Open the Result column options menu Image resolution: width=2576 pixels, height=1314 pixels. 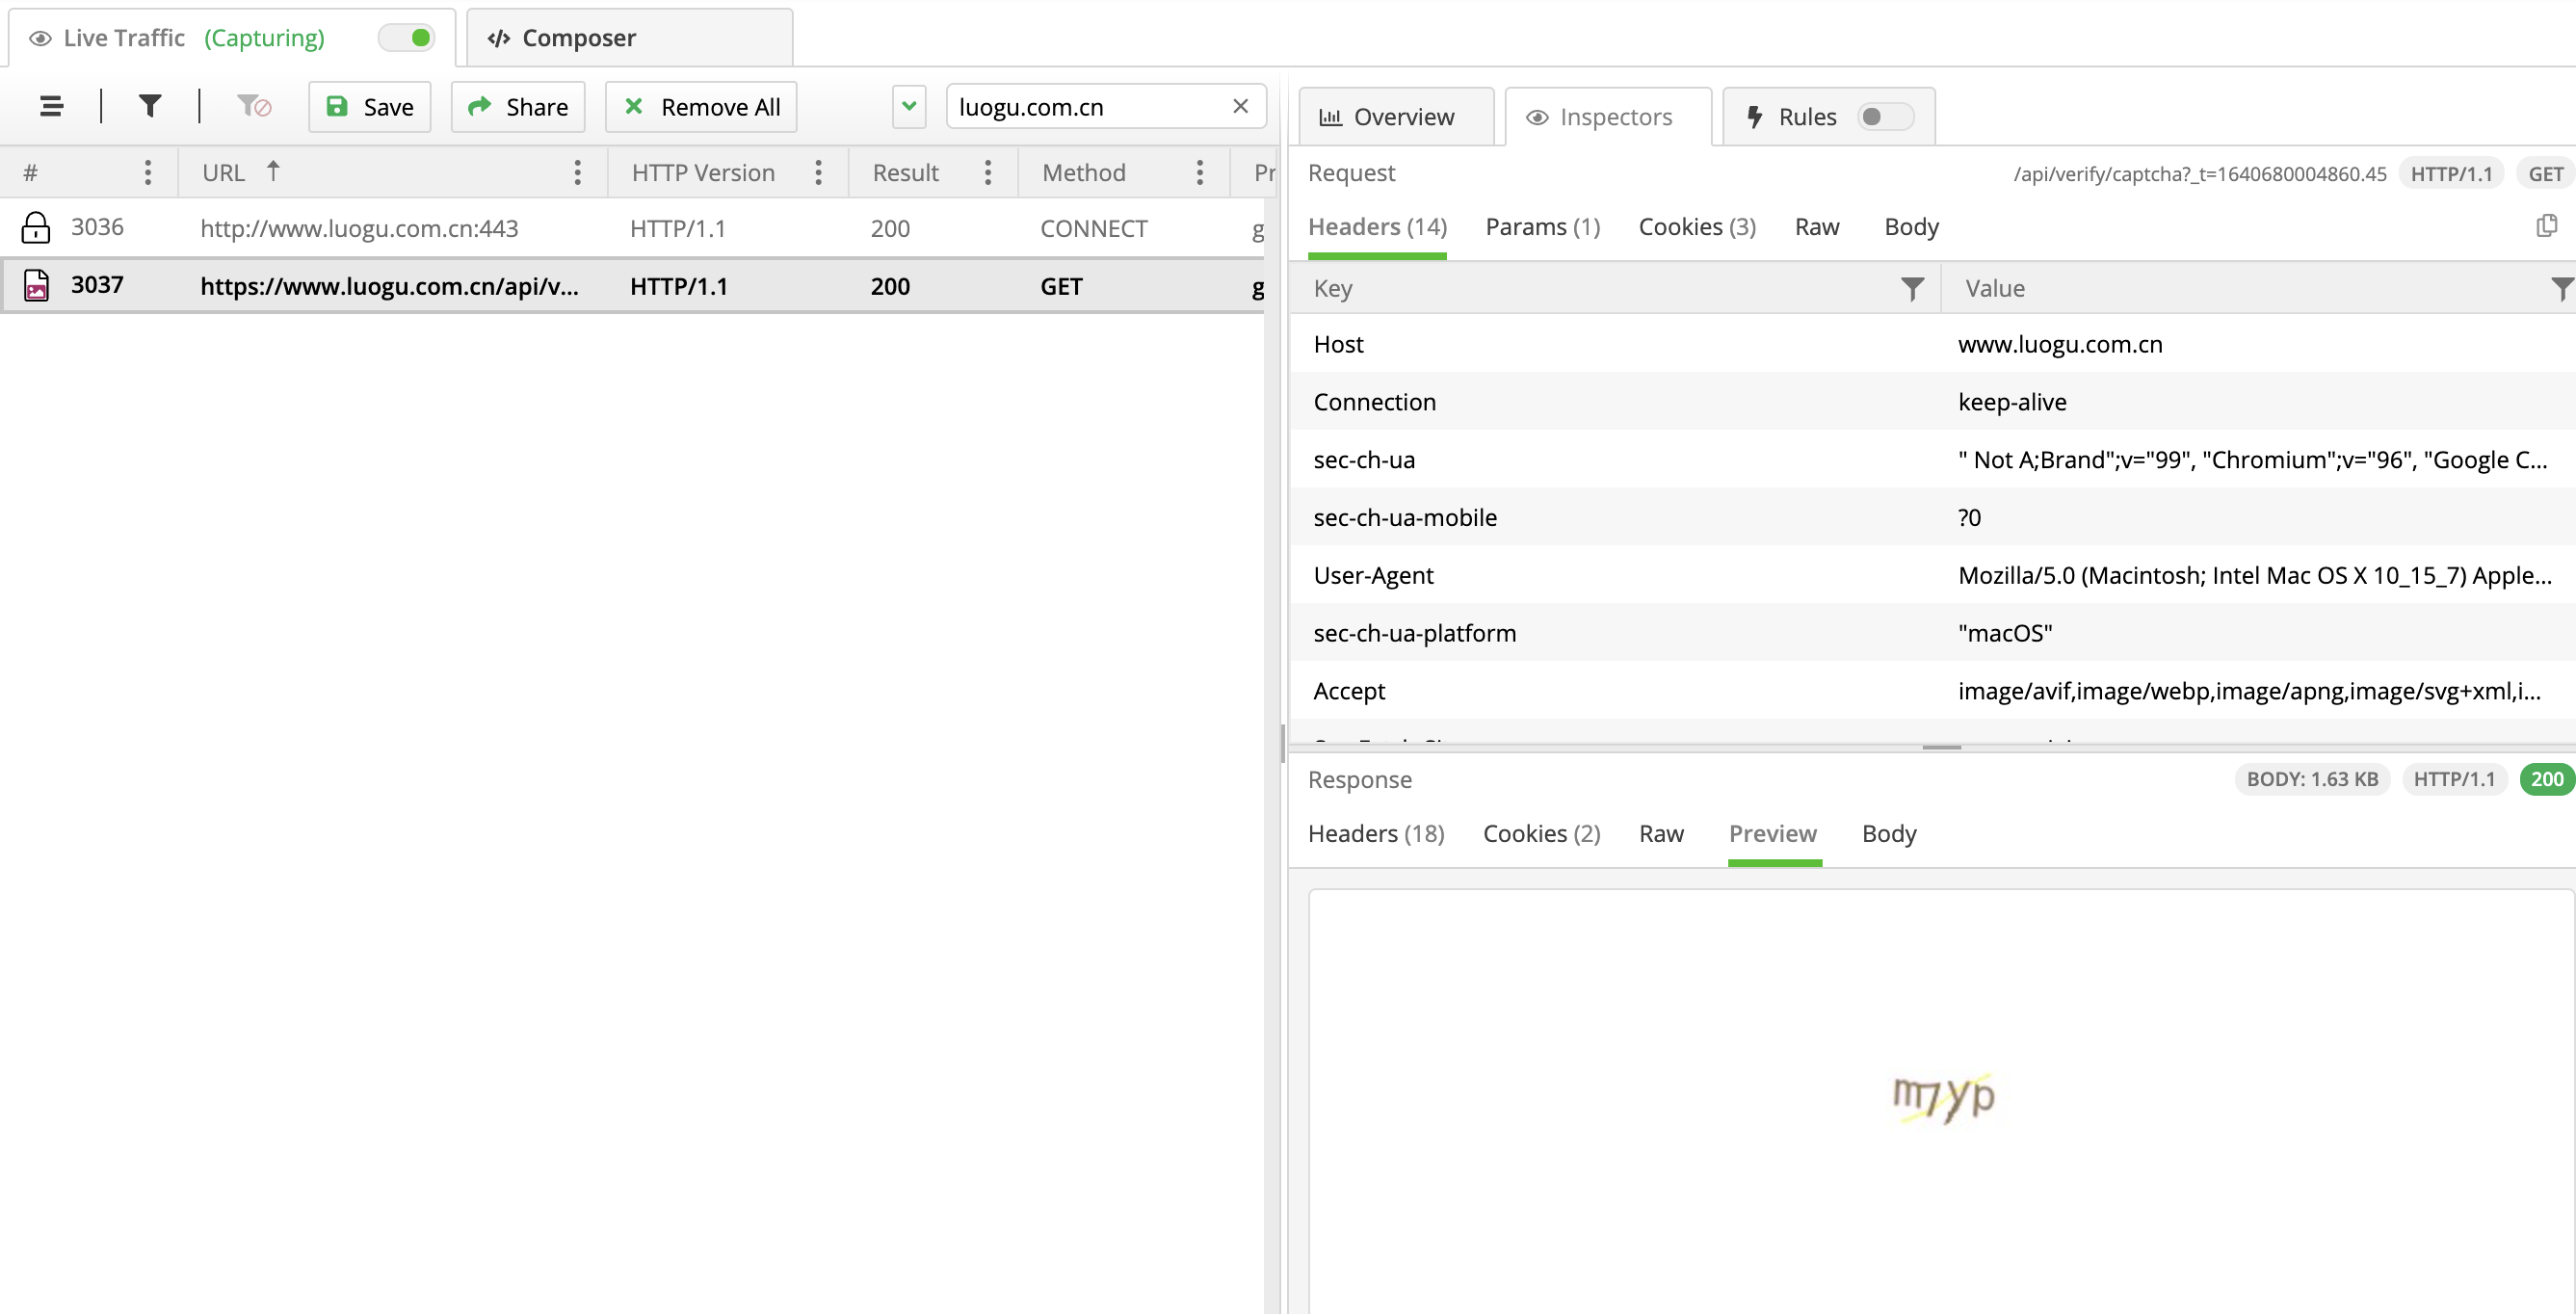pyautogui.click(x=987, y=173)
